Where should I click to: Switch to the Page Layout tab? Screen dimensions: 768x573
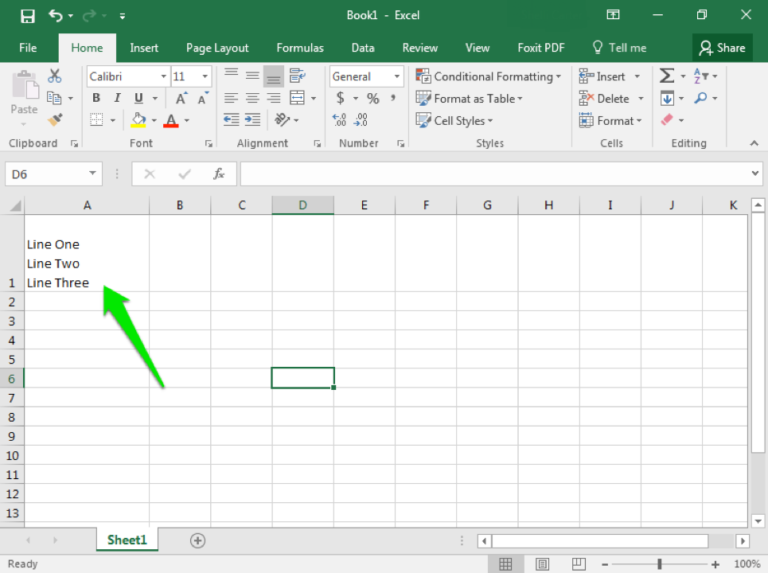point(217,48)
